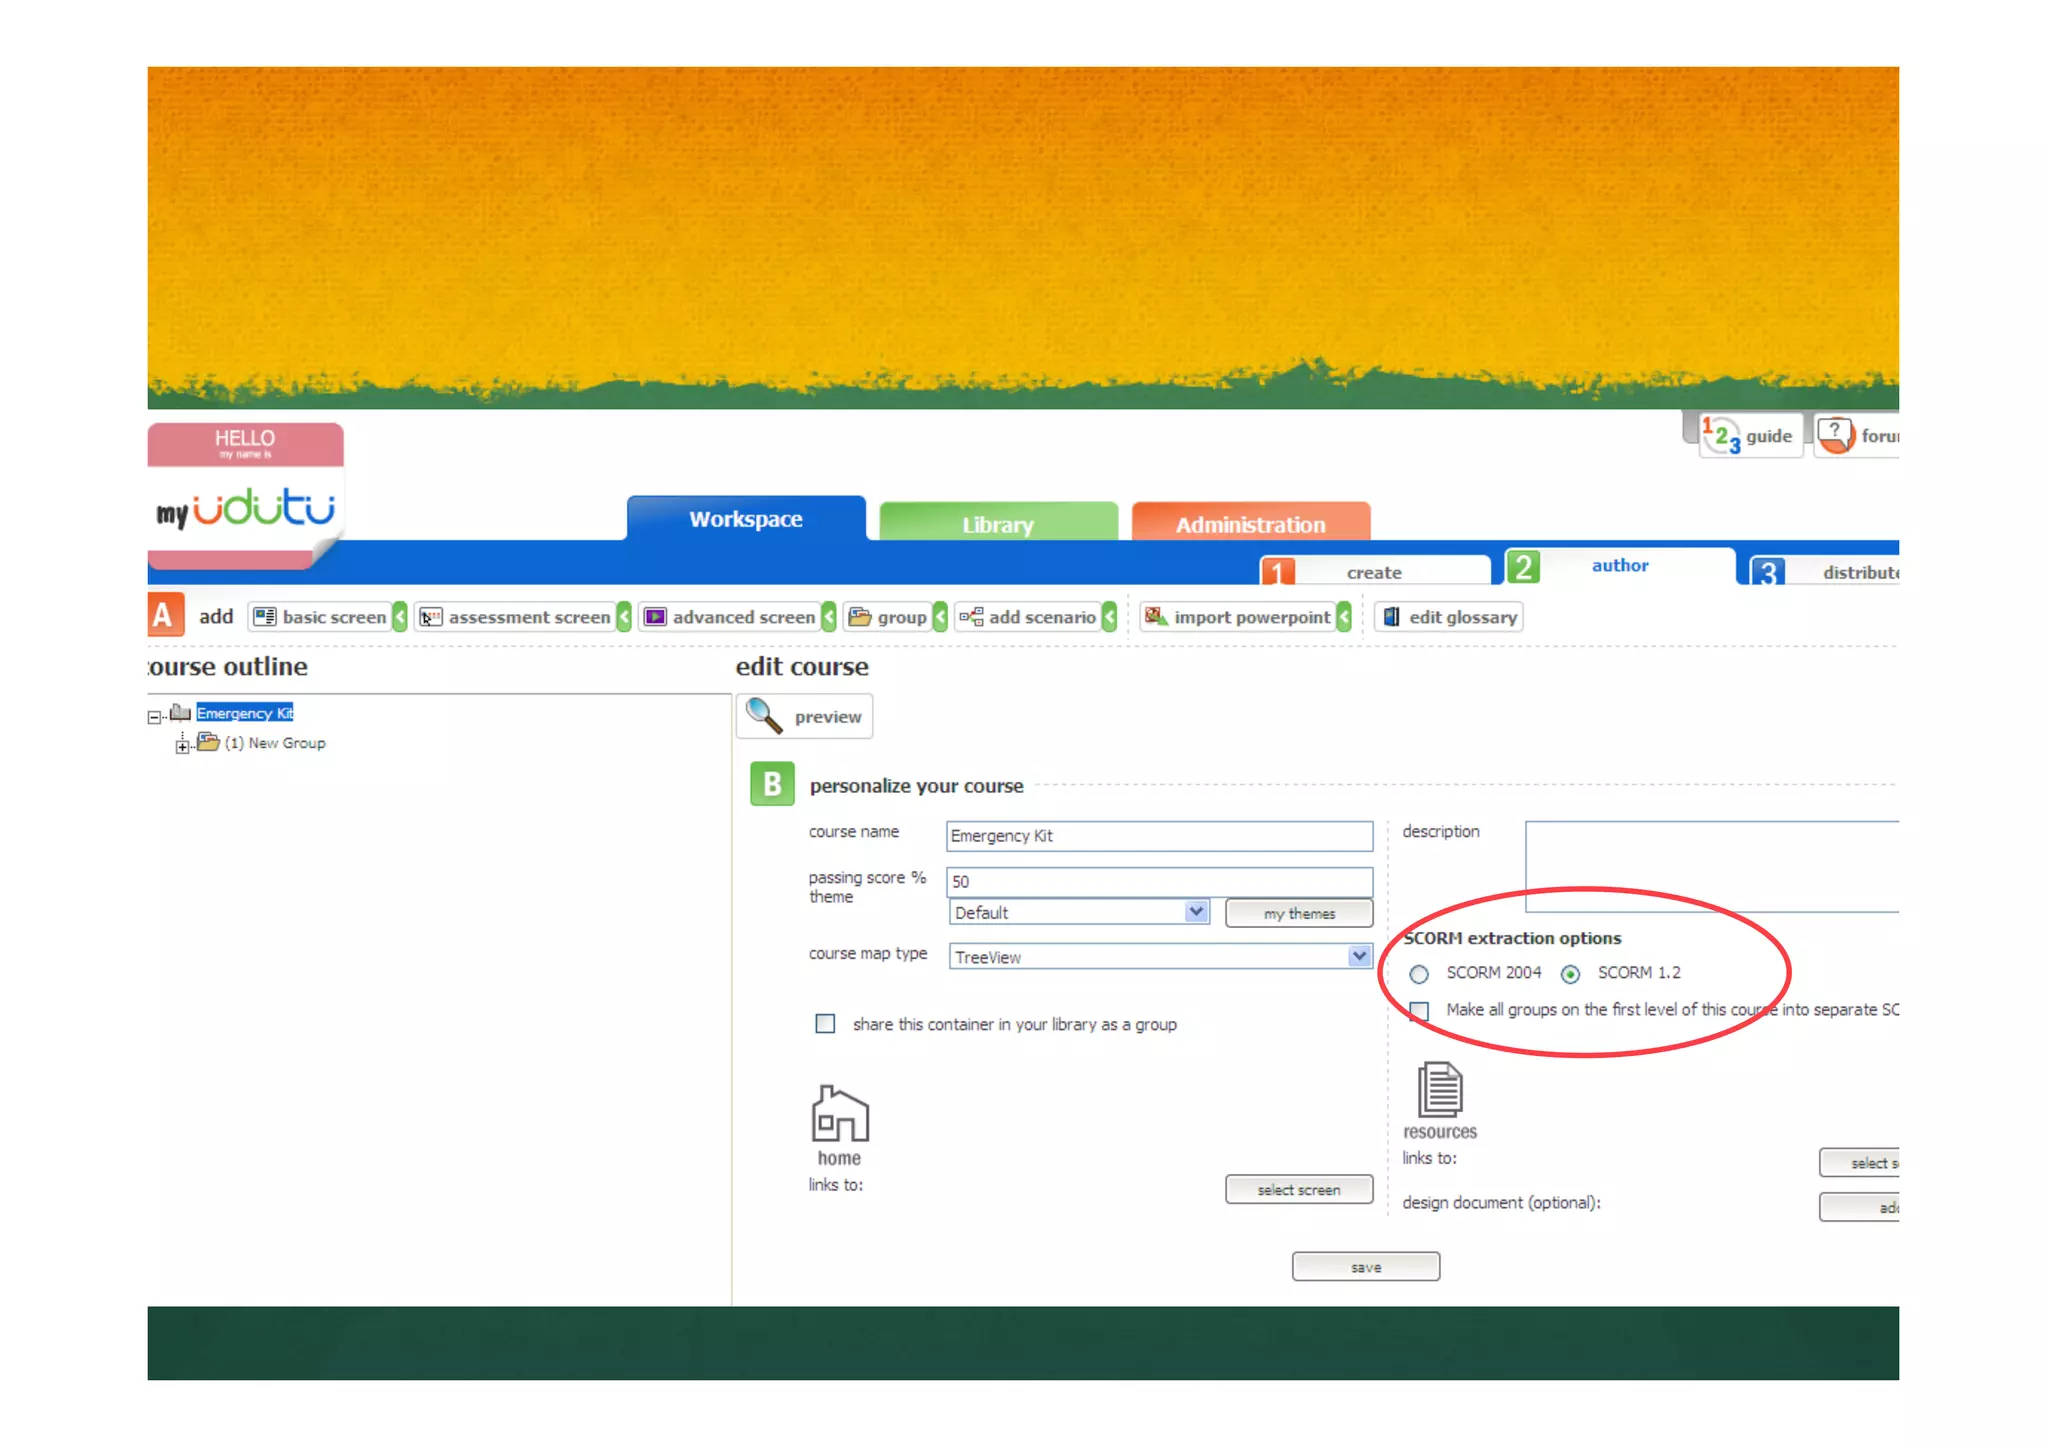The height and width of the screenshot is (1447, 2048).
Task: Select the SCORM 2004 radio button
Action: (1419, 974)
